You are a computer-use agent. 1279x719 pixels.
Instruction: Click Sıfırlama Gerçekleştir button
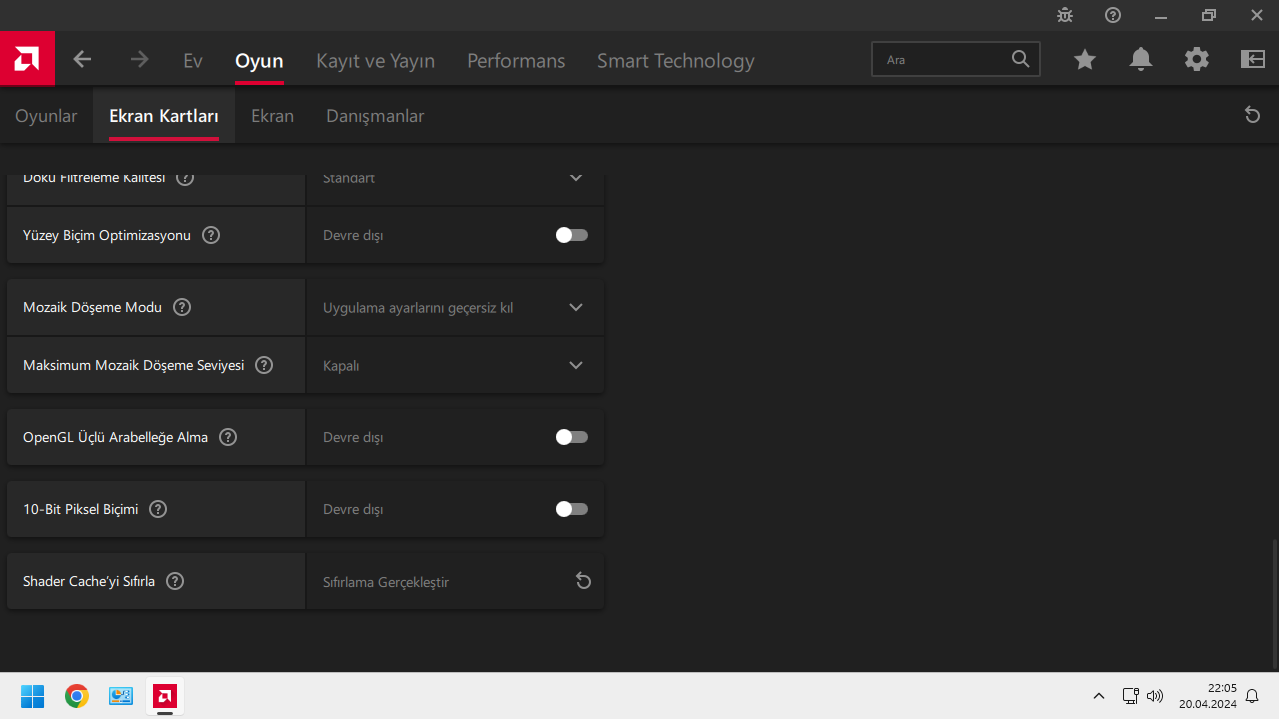(386, 582)
